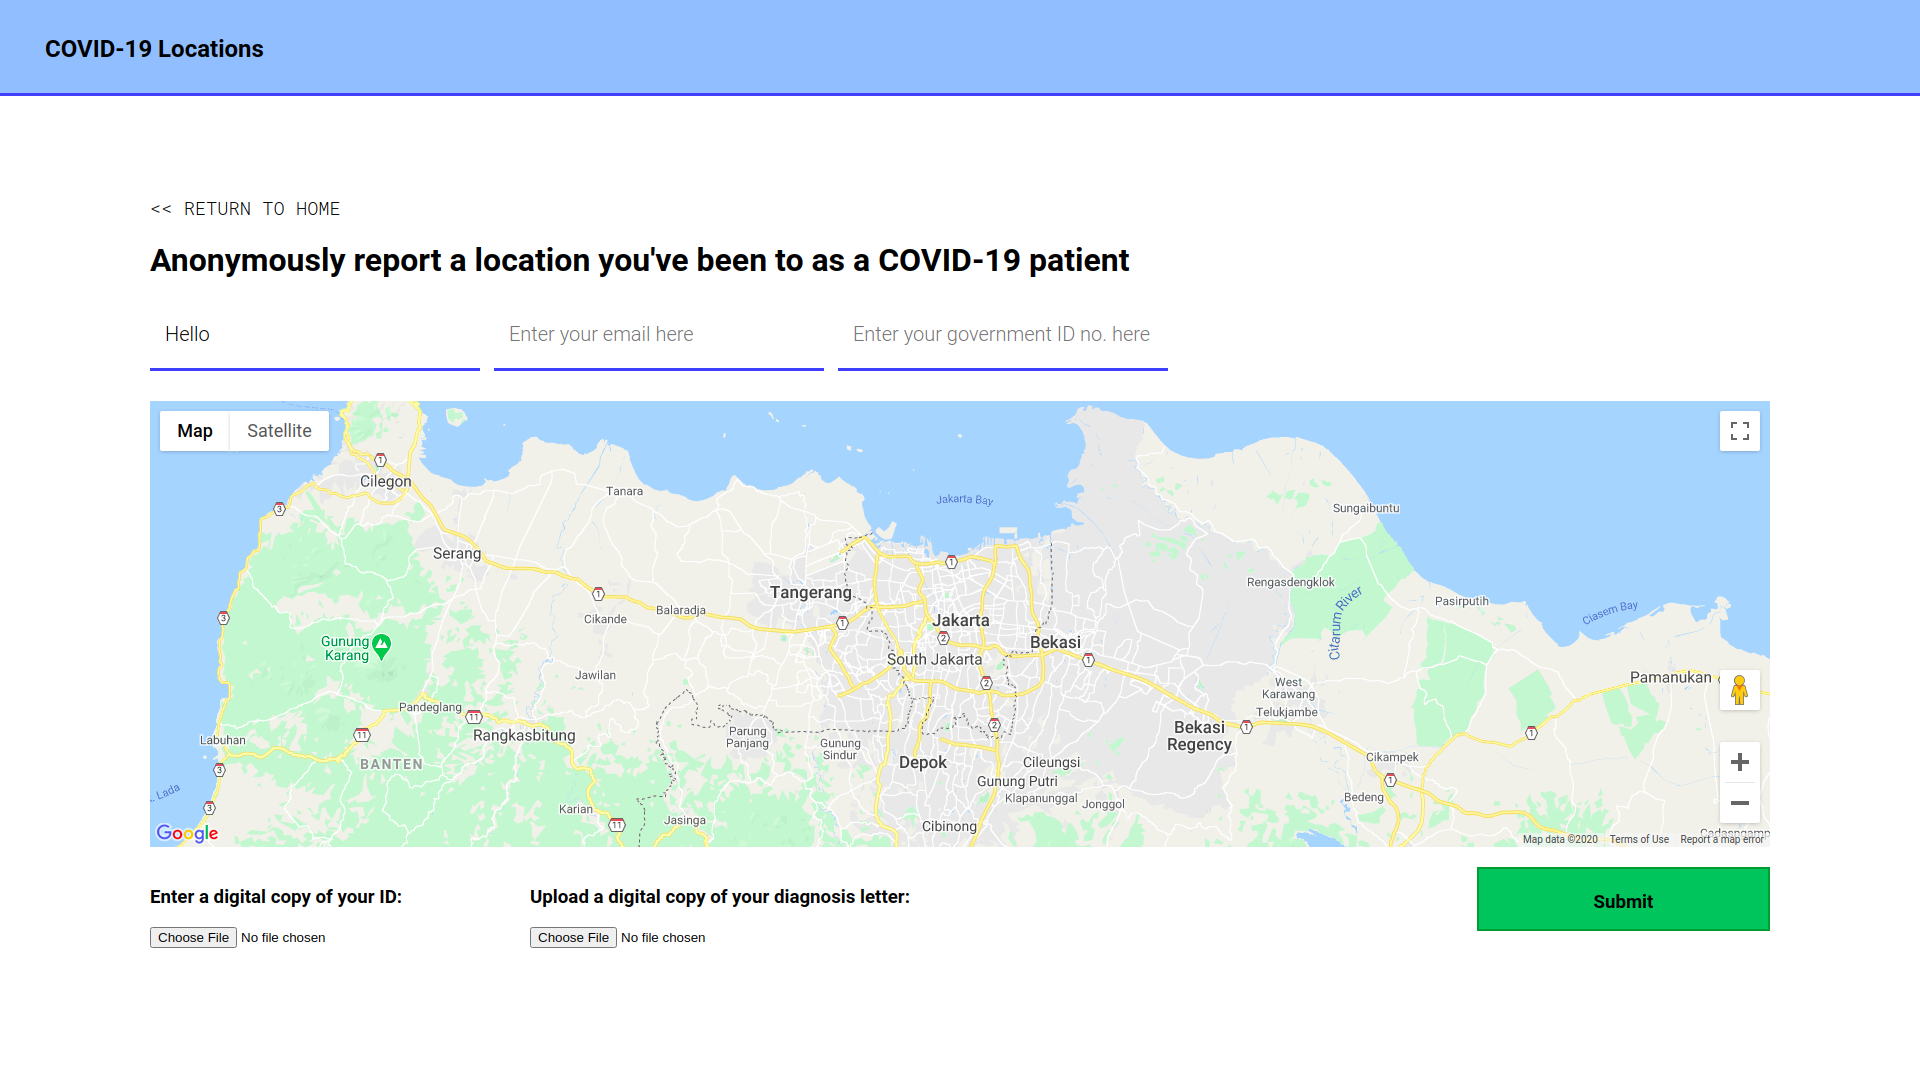
Task: Click Jakarta on the map
Action: click(961, 620)
